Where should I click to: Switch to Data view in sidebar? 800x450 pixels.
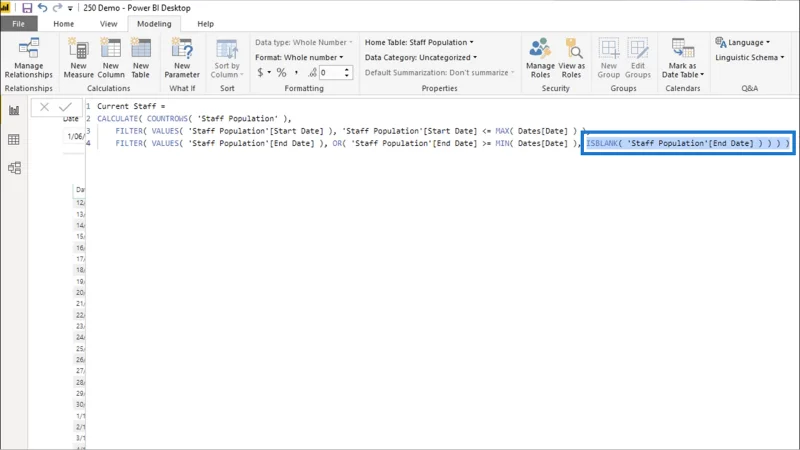[x=14, y=139]
